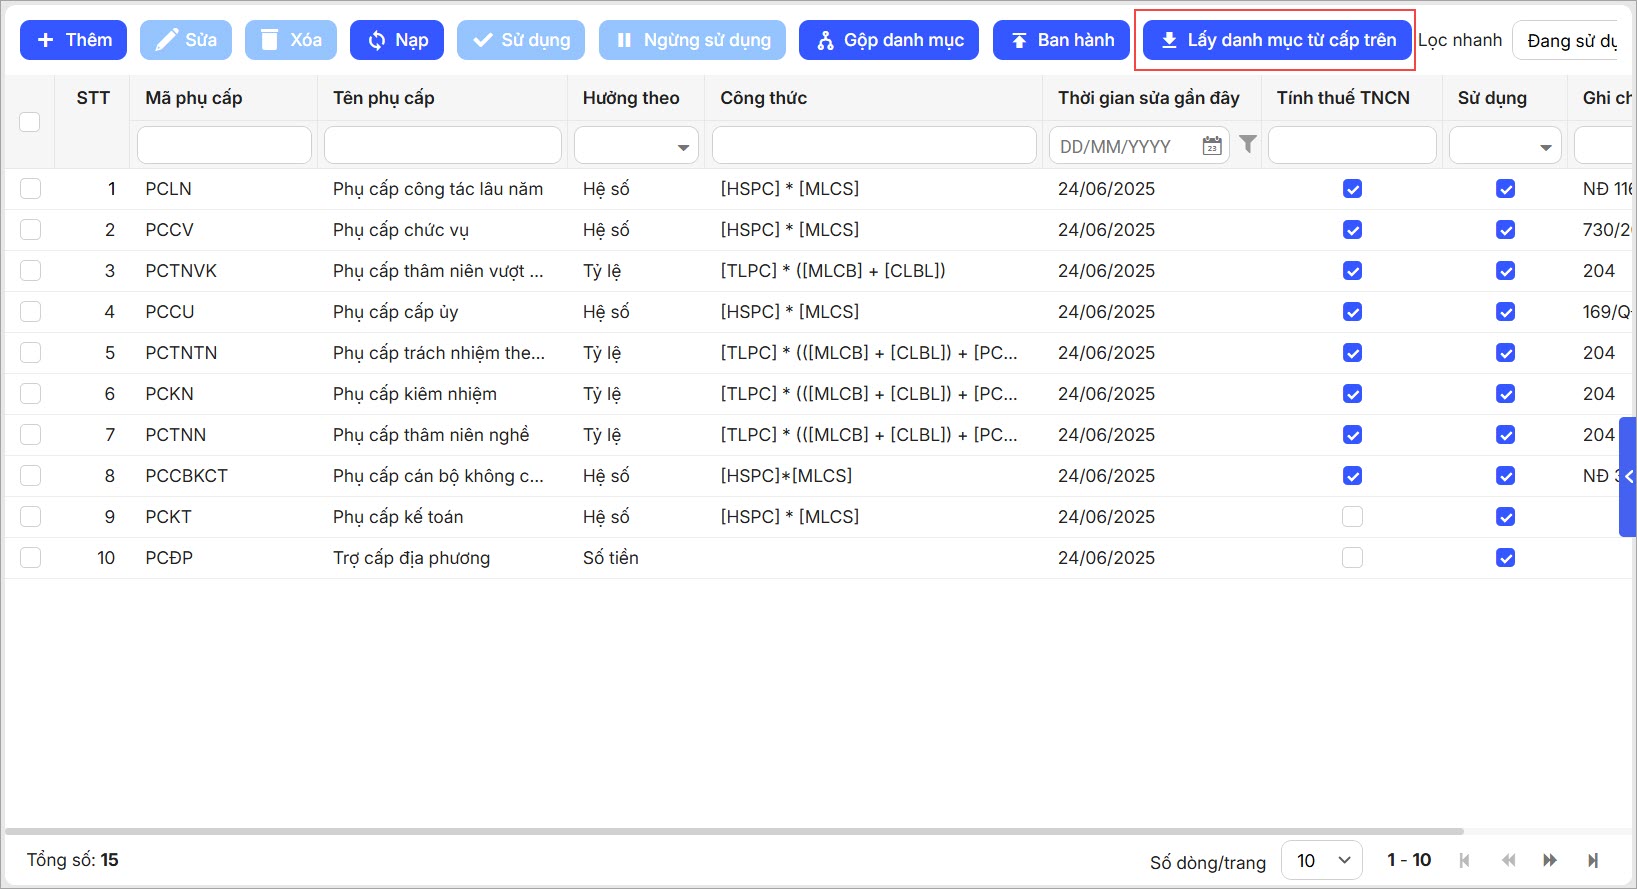Viewport: 1637px width, 889px height.
Task: Click the [HSPC]*[MLCS] formula cell
Action: pyautogui.click(x=786, y=476)
